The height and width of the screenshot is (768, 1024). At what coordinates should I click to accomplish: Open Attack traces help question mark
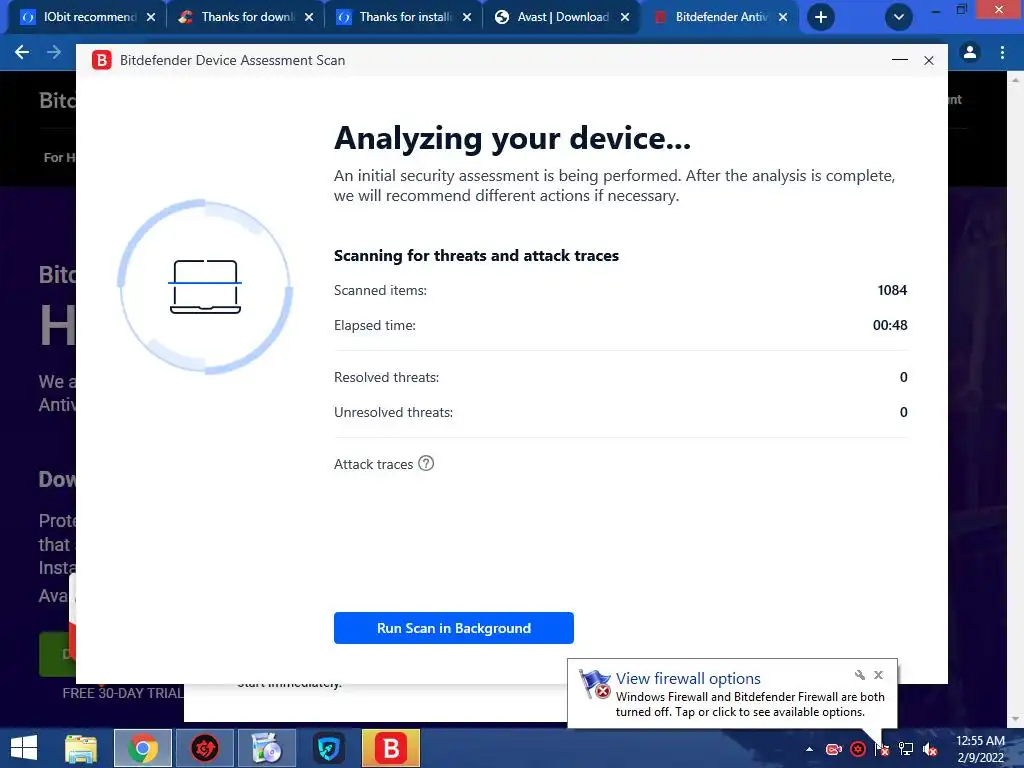pyautogui.click(x=426, y=463)
